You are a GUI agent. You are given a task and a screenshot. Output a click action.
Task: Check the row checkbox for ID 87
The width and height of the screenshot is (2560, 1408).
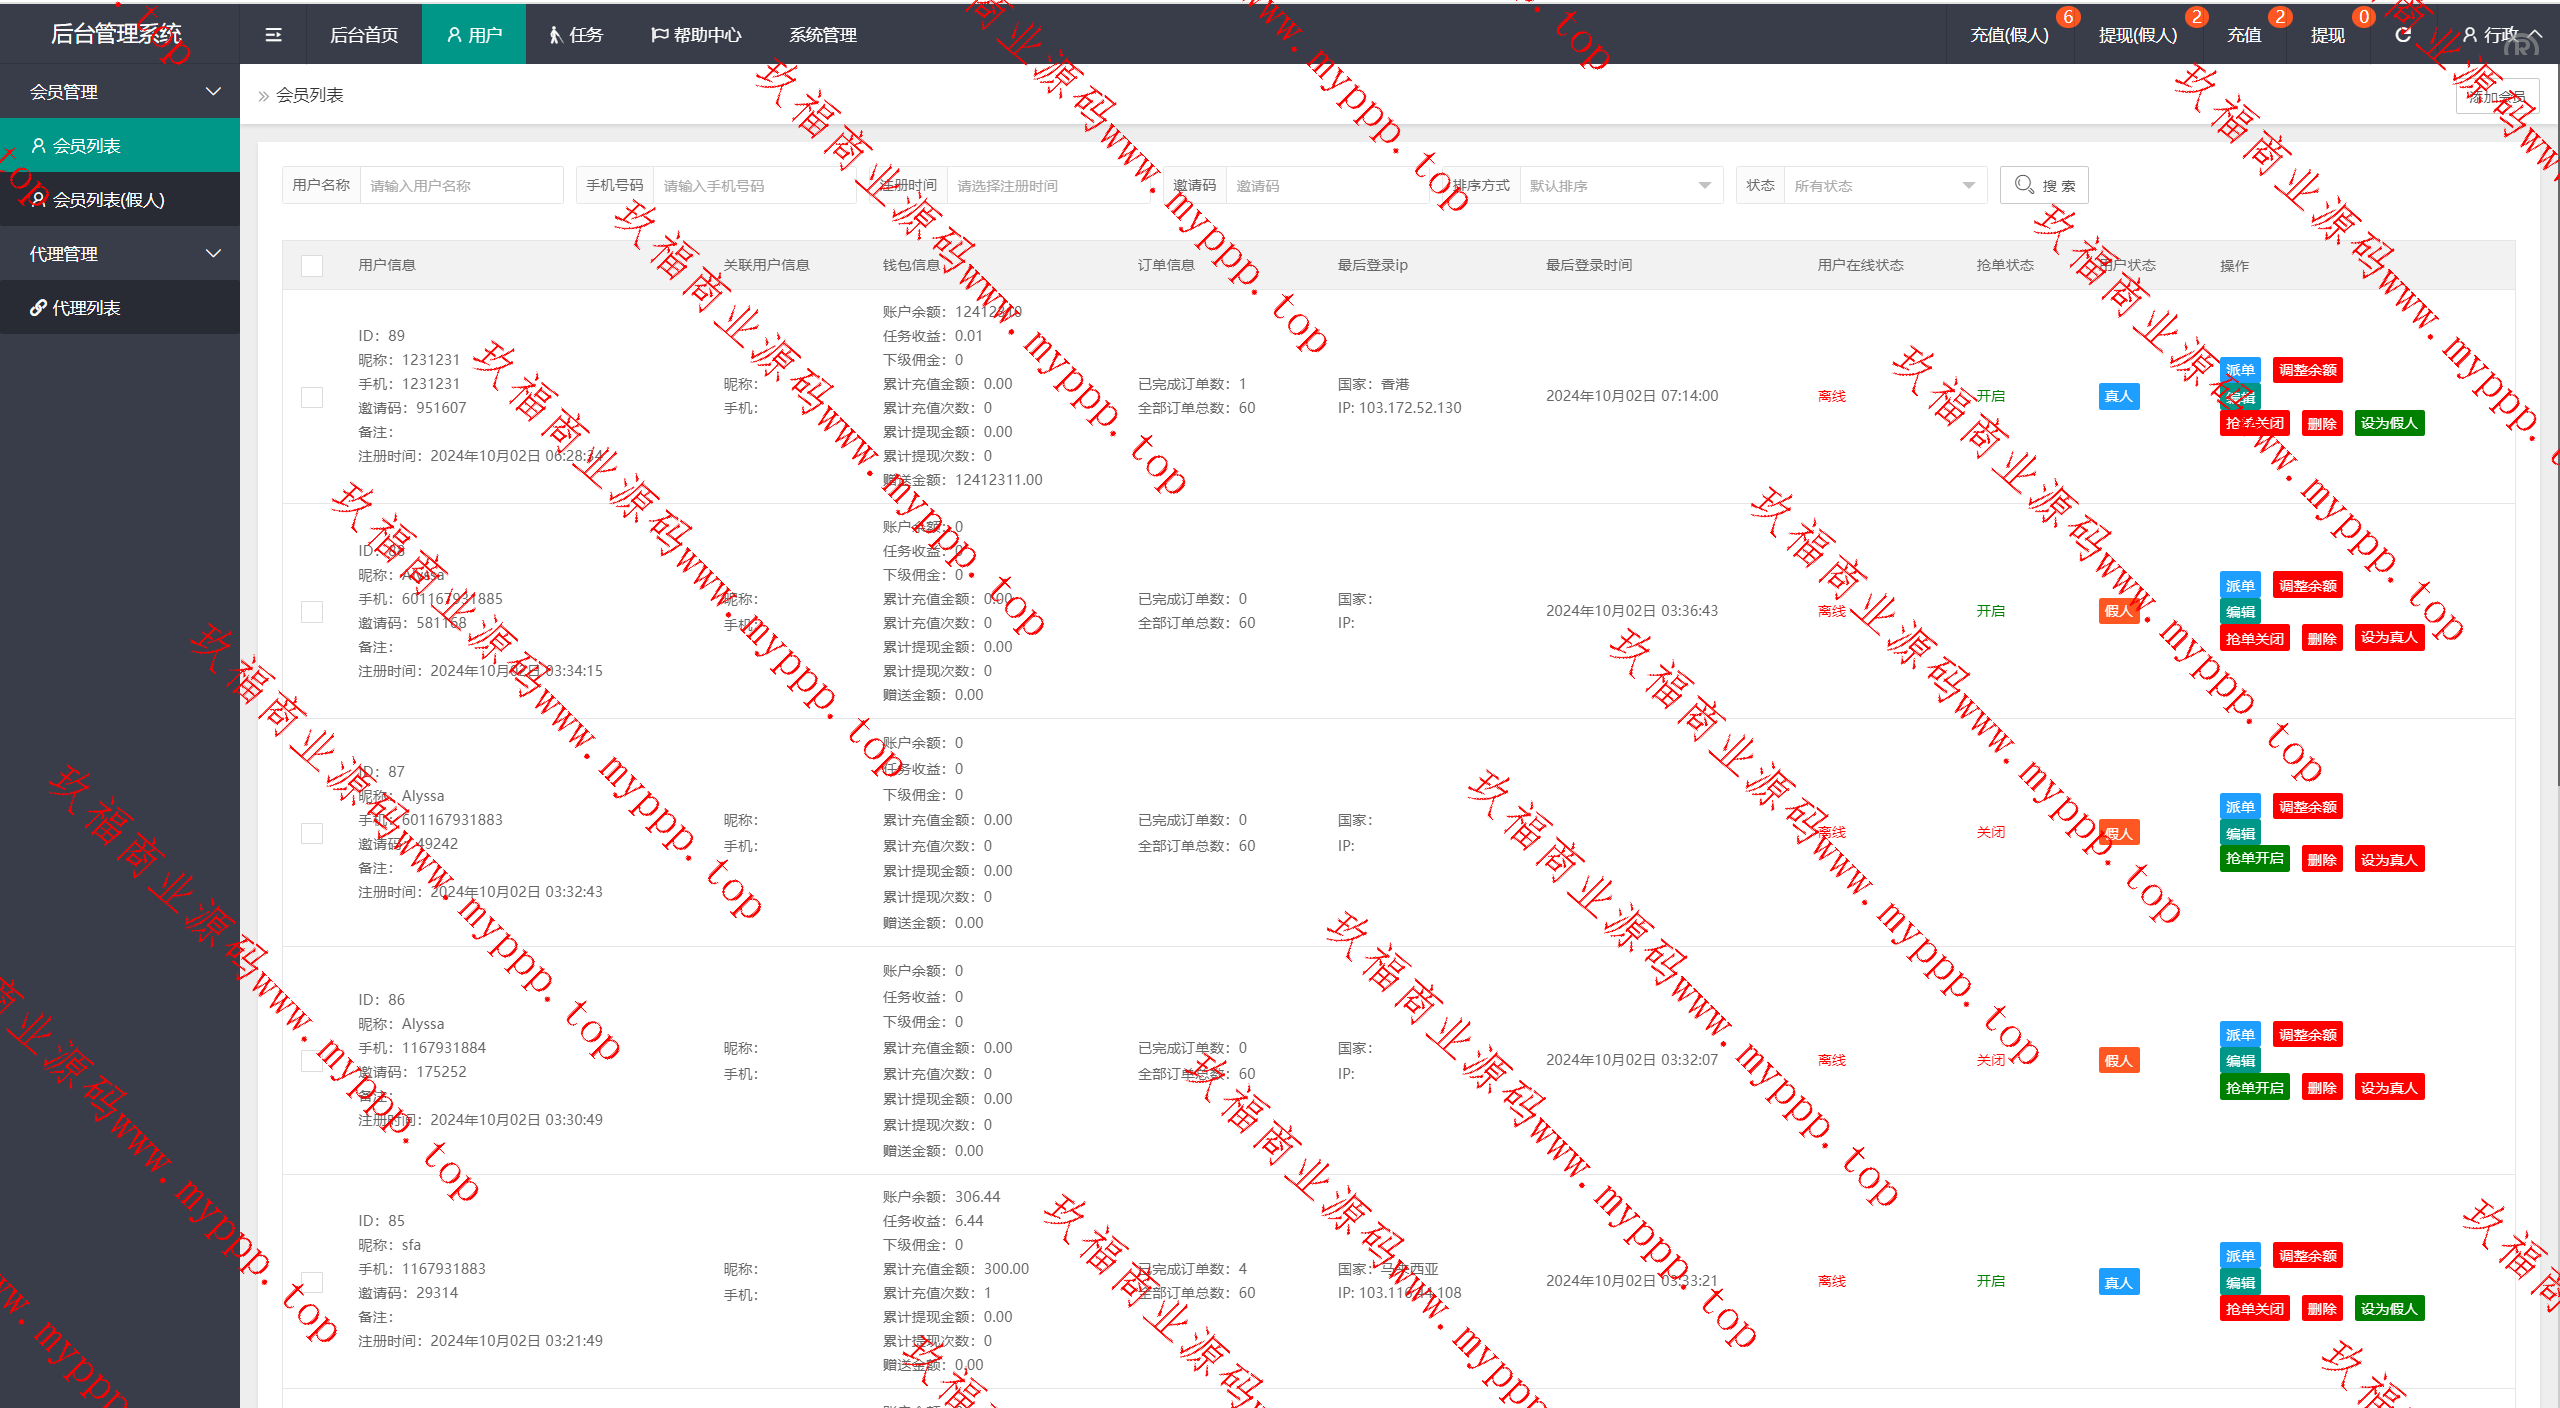[x=312, y=833]
